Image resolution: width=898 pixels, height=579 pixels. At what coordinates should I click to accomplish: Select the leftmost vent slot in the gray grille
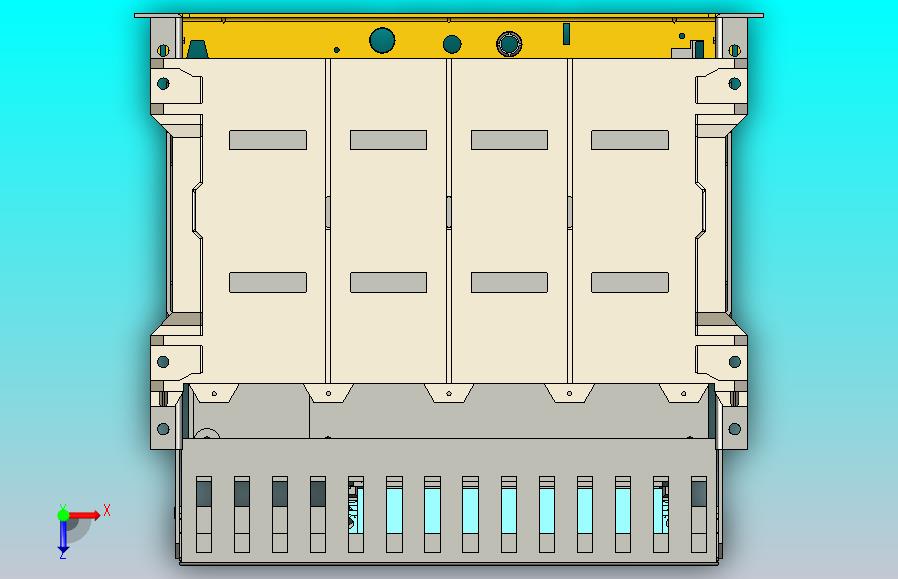204,514
